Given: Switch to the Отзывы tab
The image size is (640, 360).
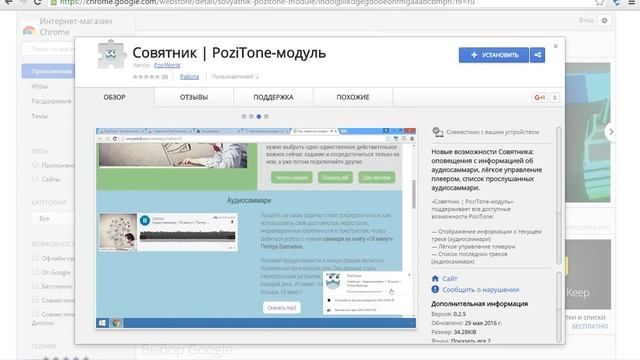Looking at the screenshot, I should [x=194, y=97].
